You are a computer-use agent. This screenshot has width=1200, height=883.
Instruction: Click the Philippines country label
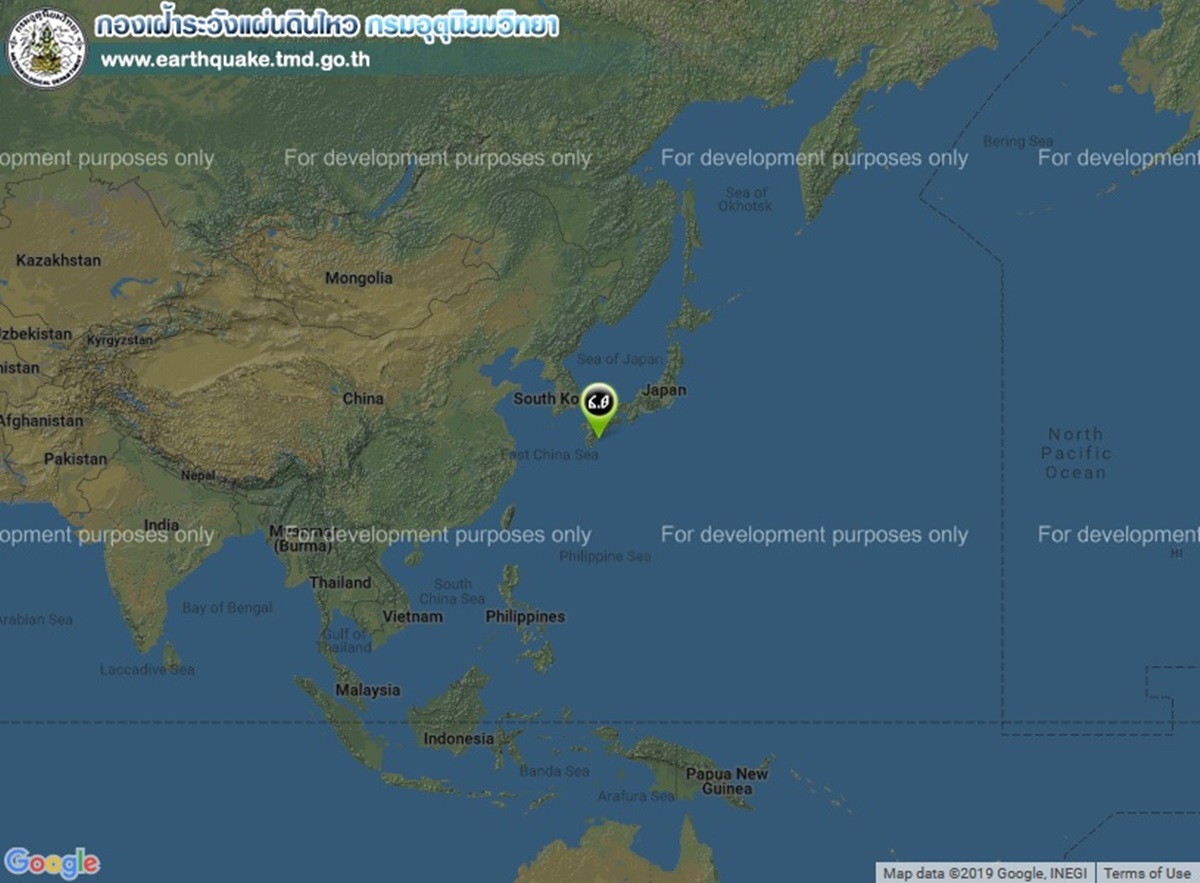click(x=525, y=617)
